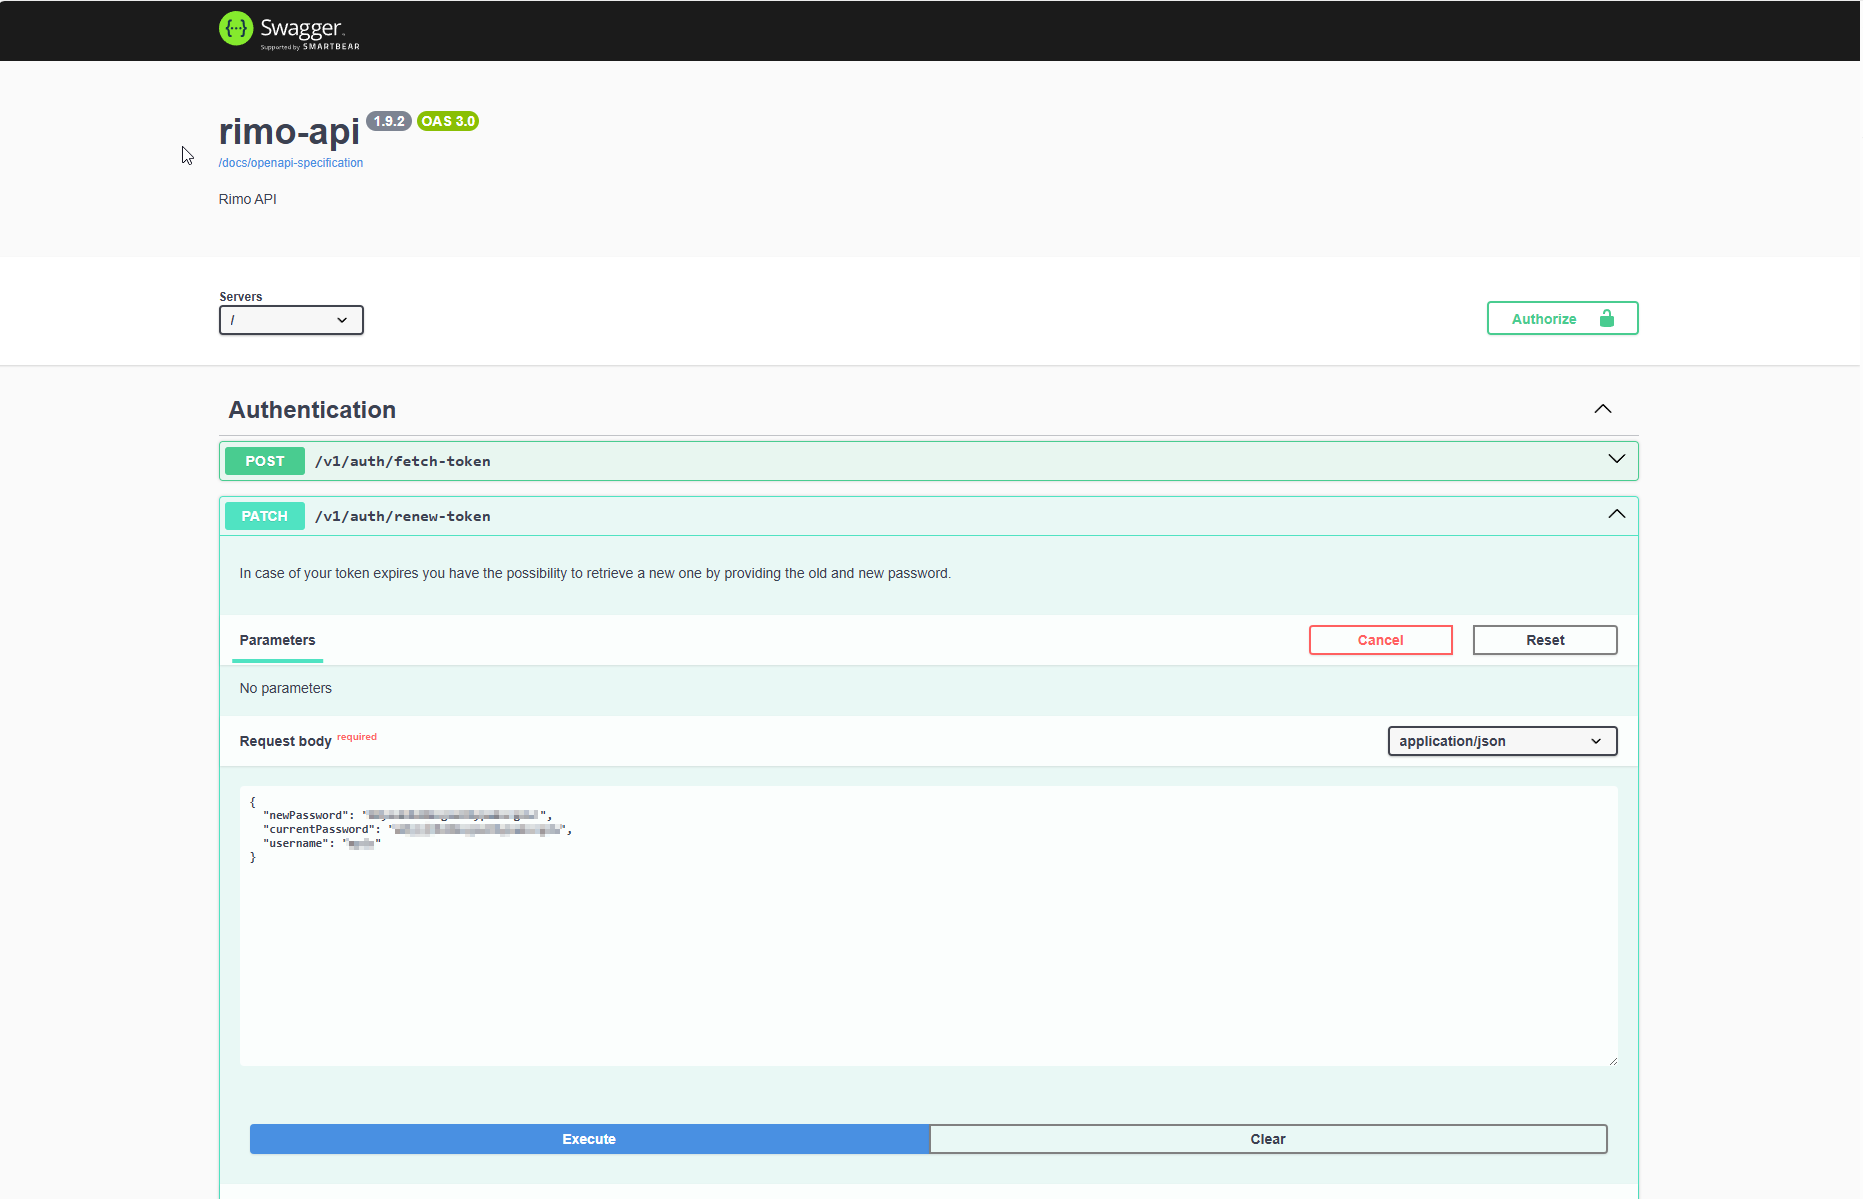This screenshot has width=1863, height=1199.
Task: Click the Reset button
Action: (x=1544, y=640)
